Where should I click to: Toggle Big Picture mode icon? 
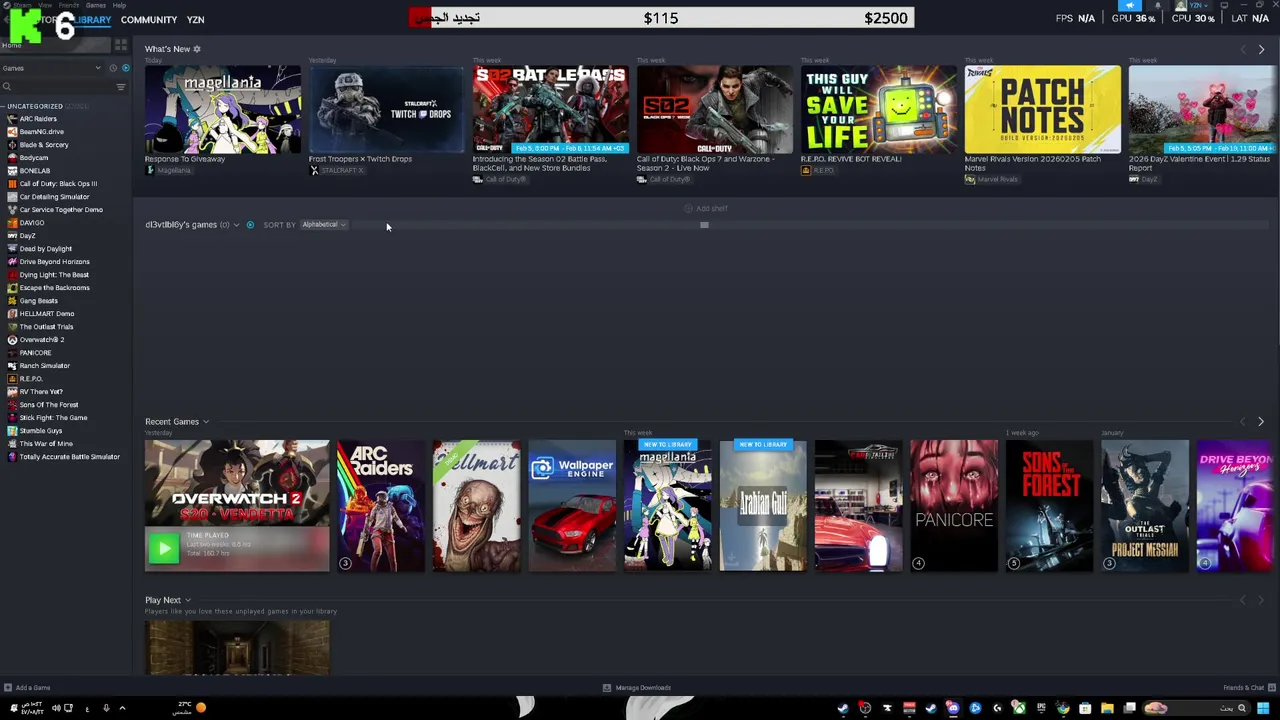tap(1224, 5)
